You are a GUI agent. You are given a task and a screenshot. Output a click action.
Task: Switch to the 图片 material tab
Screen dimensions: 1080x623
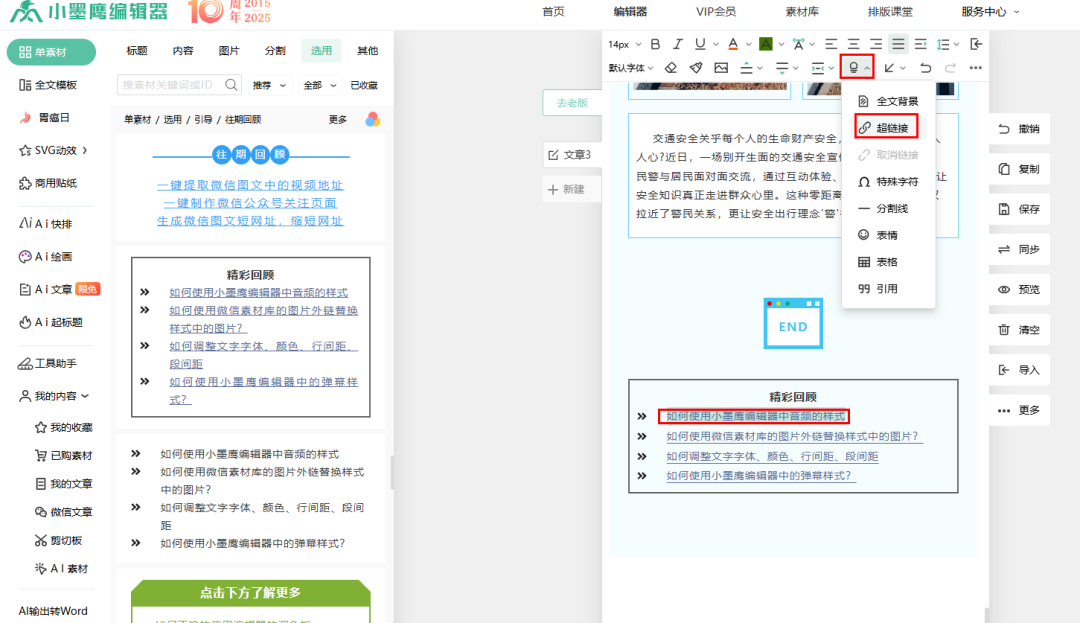coord(229,51)
